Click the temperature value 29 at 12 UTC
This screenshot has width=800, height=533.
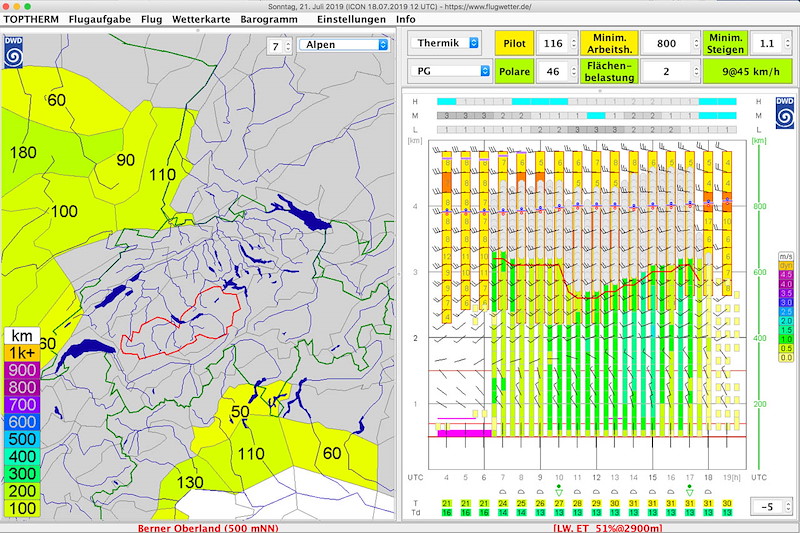[596, 503]
